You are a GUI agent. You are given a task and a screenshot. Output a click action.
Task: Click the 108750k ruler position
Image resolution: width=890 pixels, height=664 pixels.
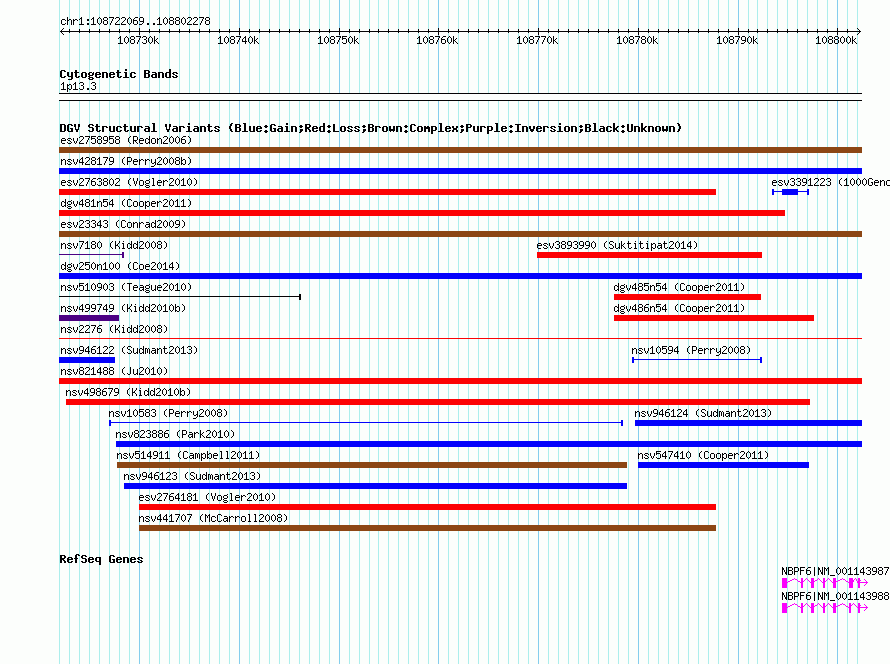tap(338, 40)
